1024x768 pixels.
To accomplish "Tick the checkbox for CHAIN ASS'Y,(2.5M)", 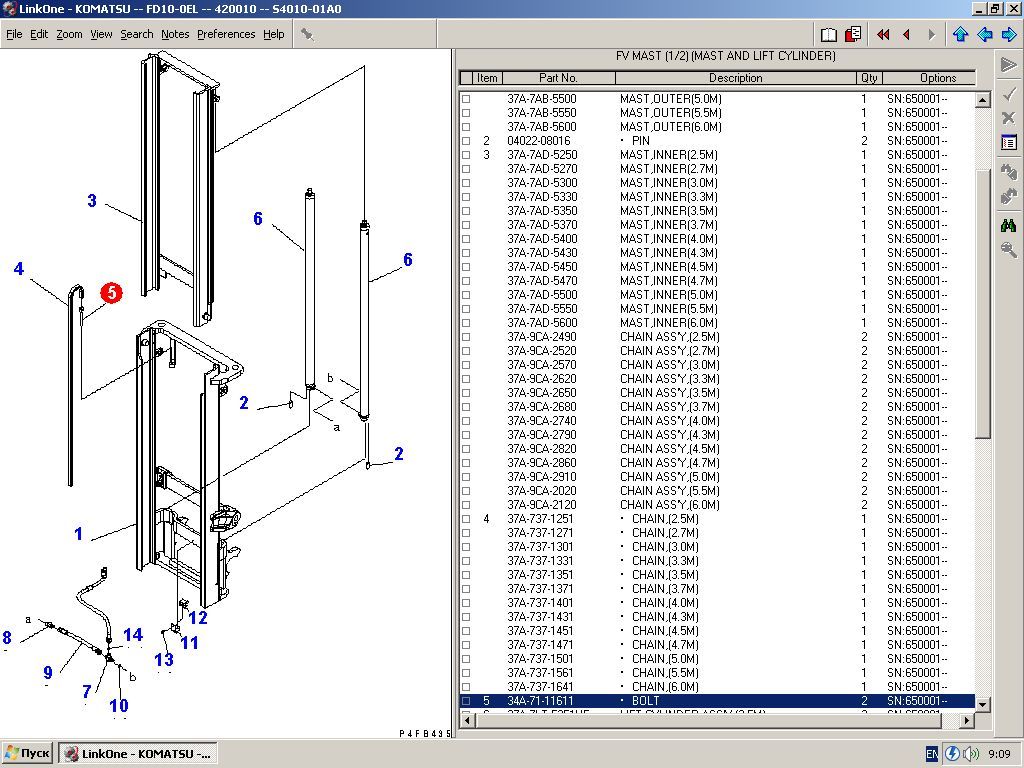I will point(466,337).
